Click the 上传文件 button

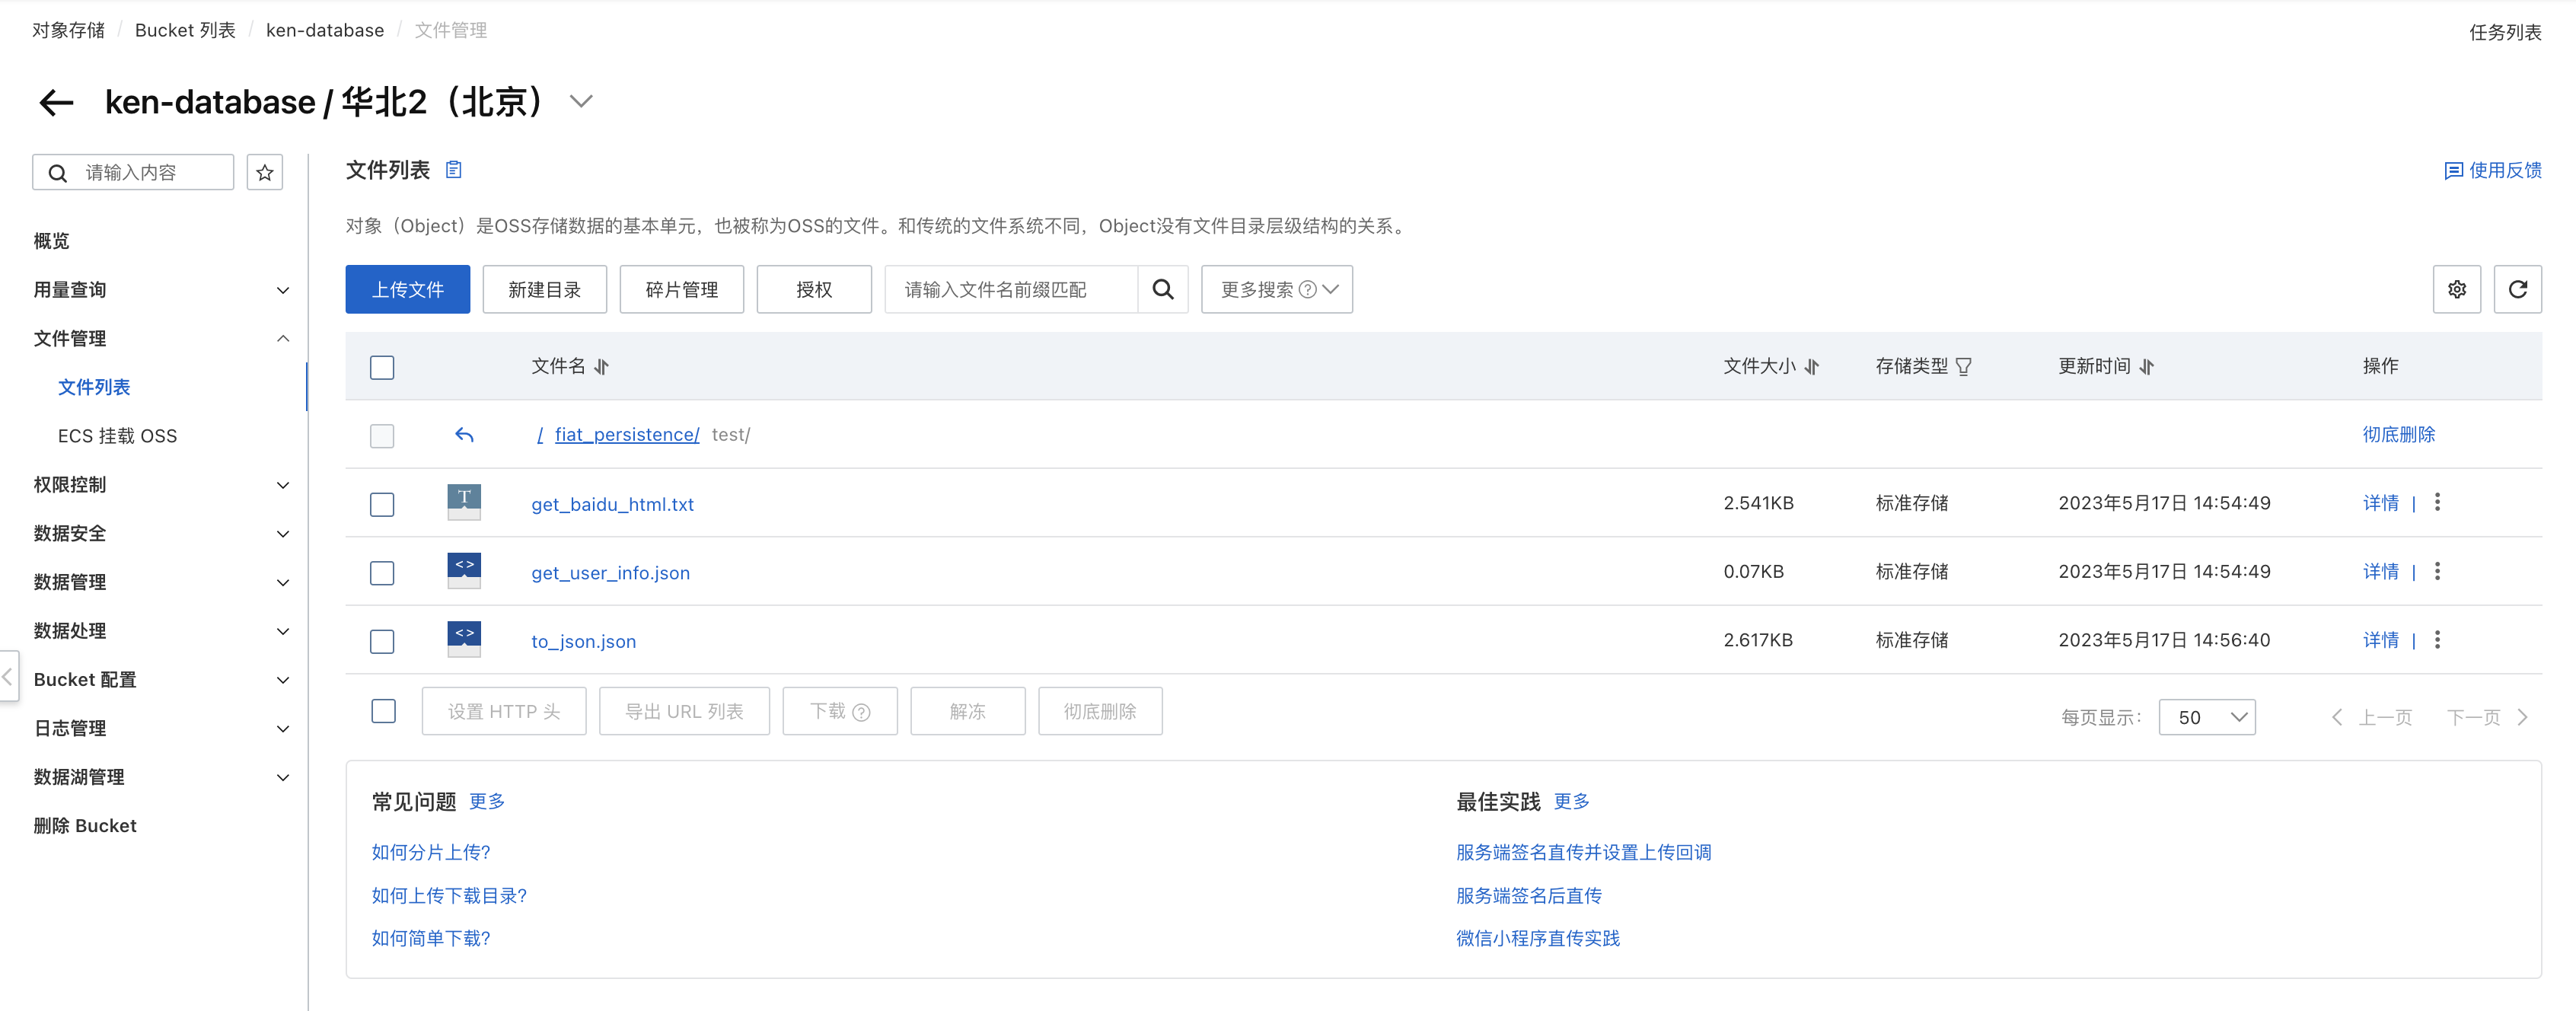(x=407, y=290)
